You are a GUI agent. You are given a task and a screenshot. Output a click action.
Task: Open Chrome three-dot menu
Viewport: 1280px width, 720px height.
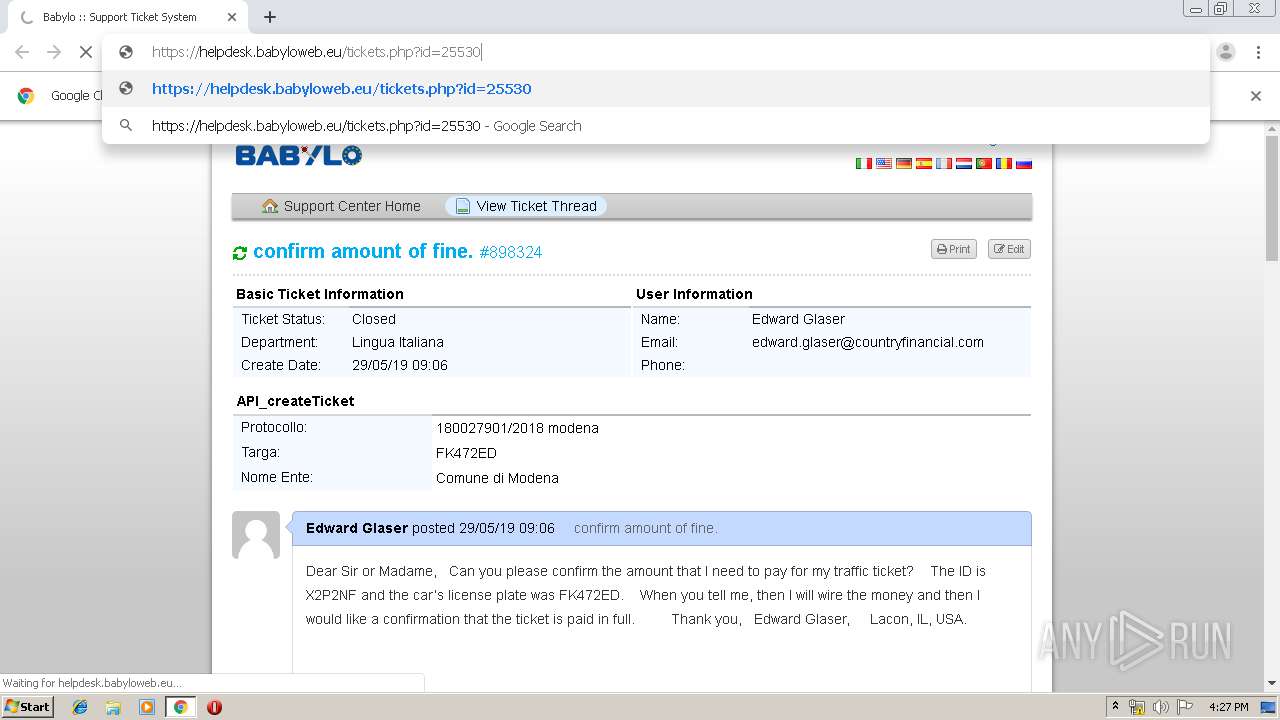[x=1258, y=52]
